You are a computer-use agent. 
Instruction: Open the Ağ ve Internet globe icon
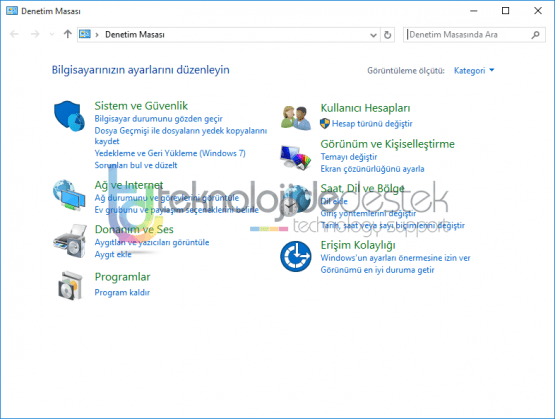coord(69,195)
